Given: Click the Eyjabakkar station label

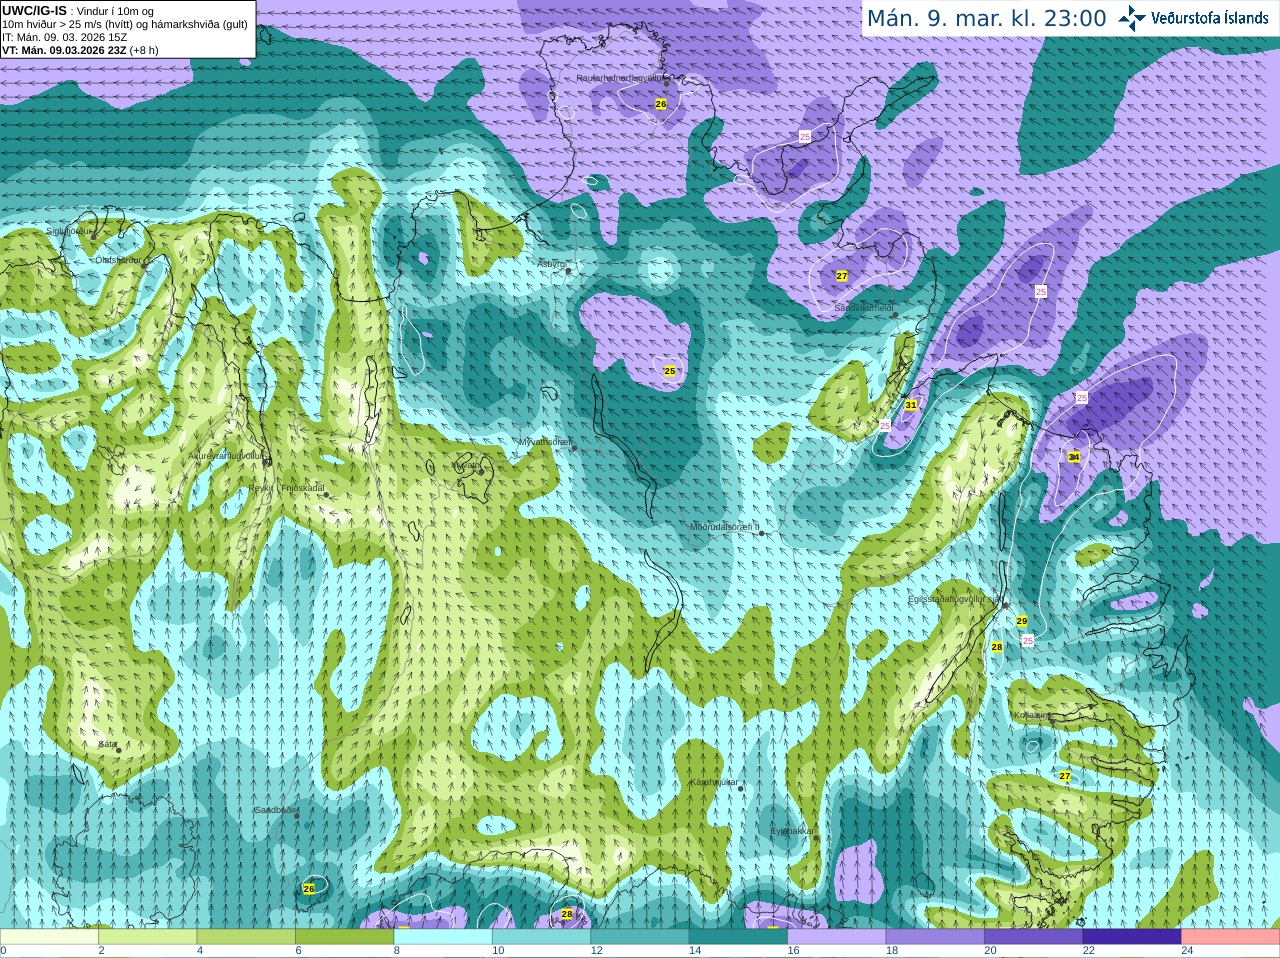Looking at the screenshot, I should (x=793, y=831).
